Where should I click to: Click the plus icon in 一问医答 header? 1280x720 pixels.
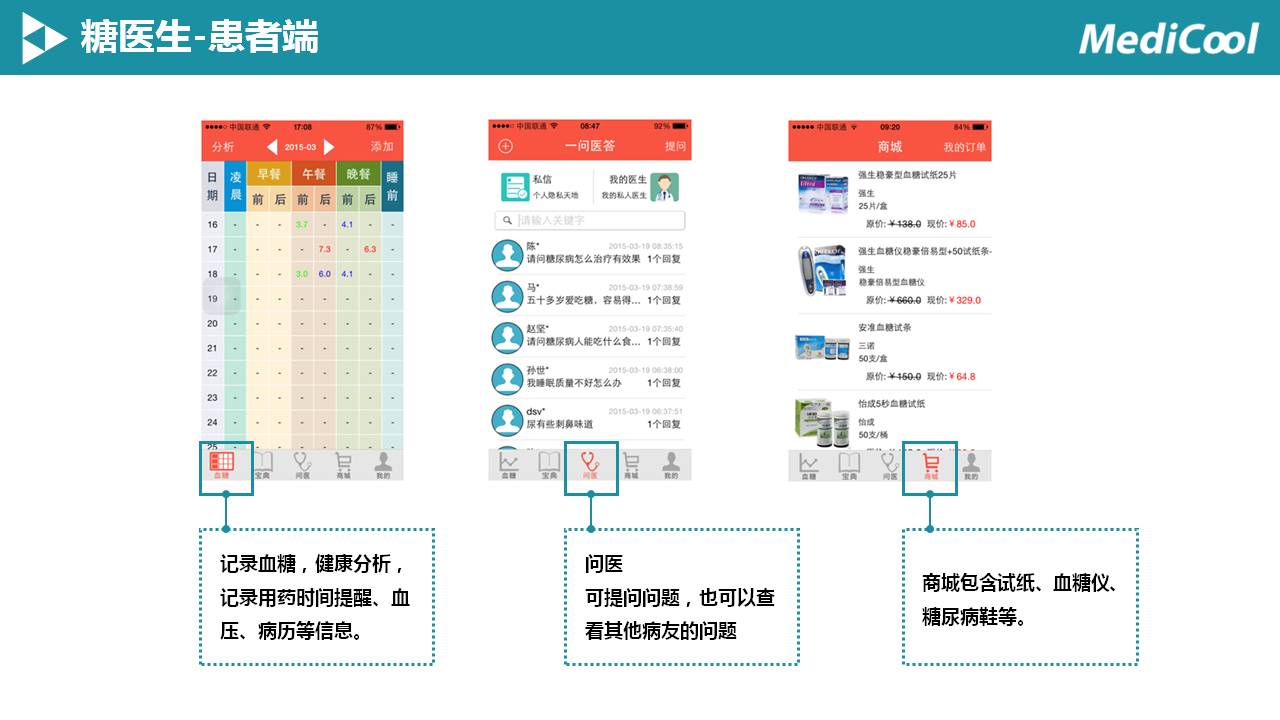(505, 147)
